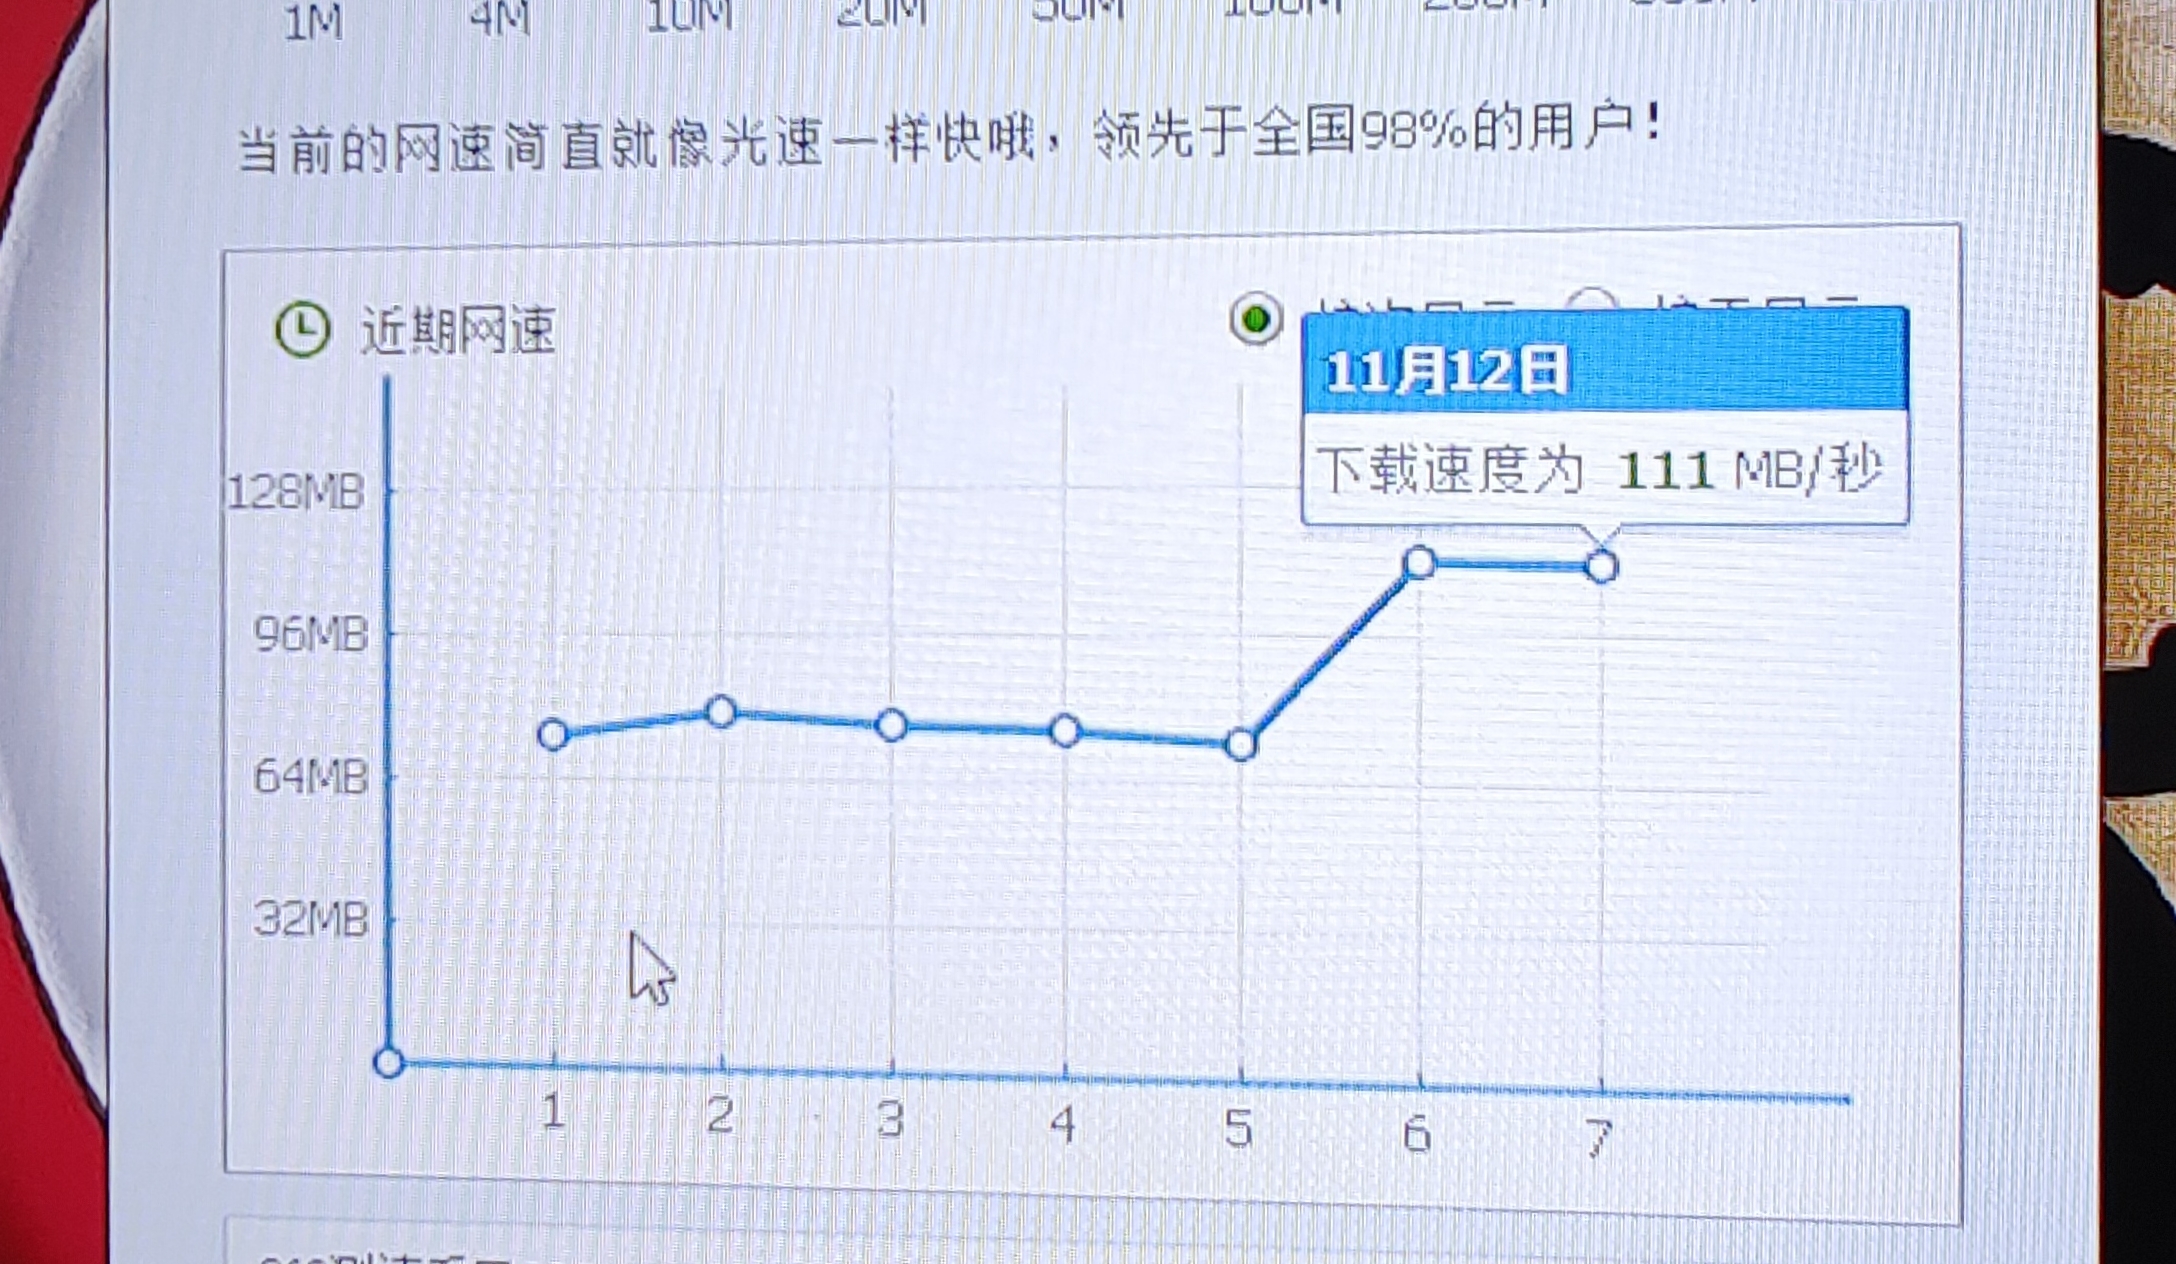Click the chart data point for day 1
Viewport: 2176px width, 1264px height.
(x=553, y=735)
